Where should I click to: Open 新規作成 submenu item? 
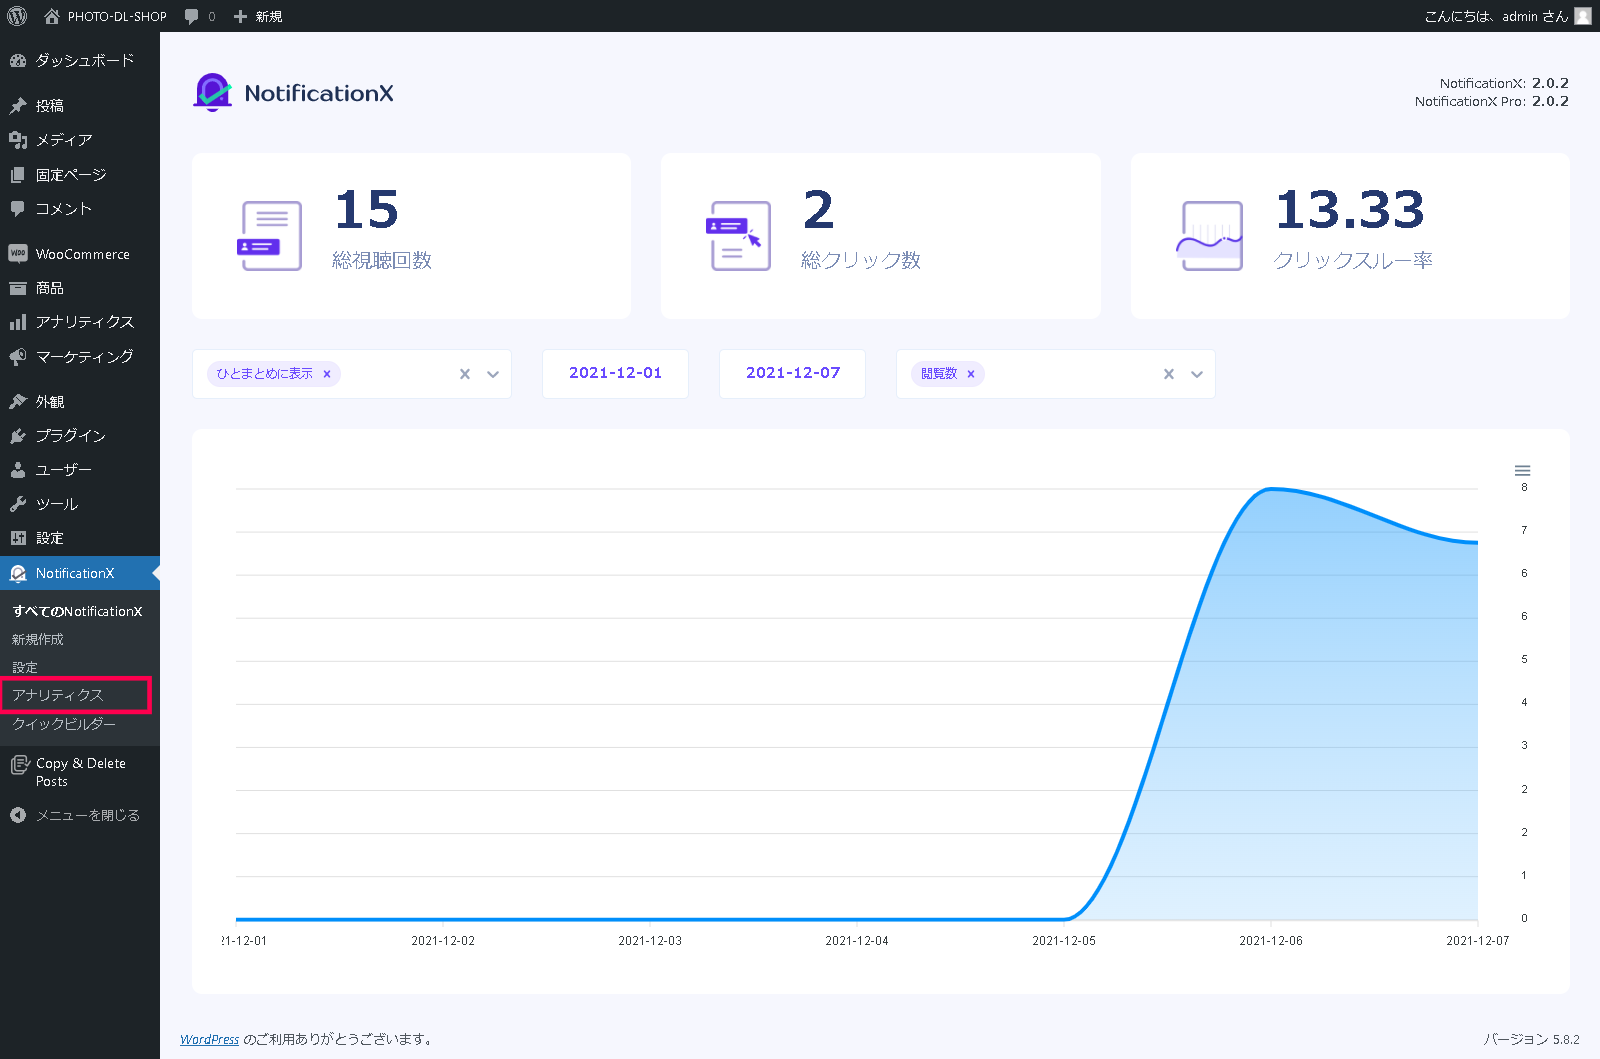[38, 639]
